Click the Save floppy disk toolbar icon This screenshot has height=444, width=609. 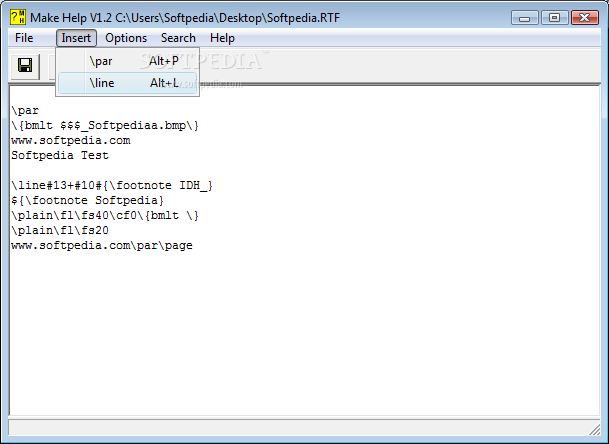coord(25,66)
